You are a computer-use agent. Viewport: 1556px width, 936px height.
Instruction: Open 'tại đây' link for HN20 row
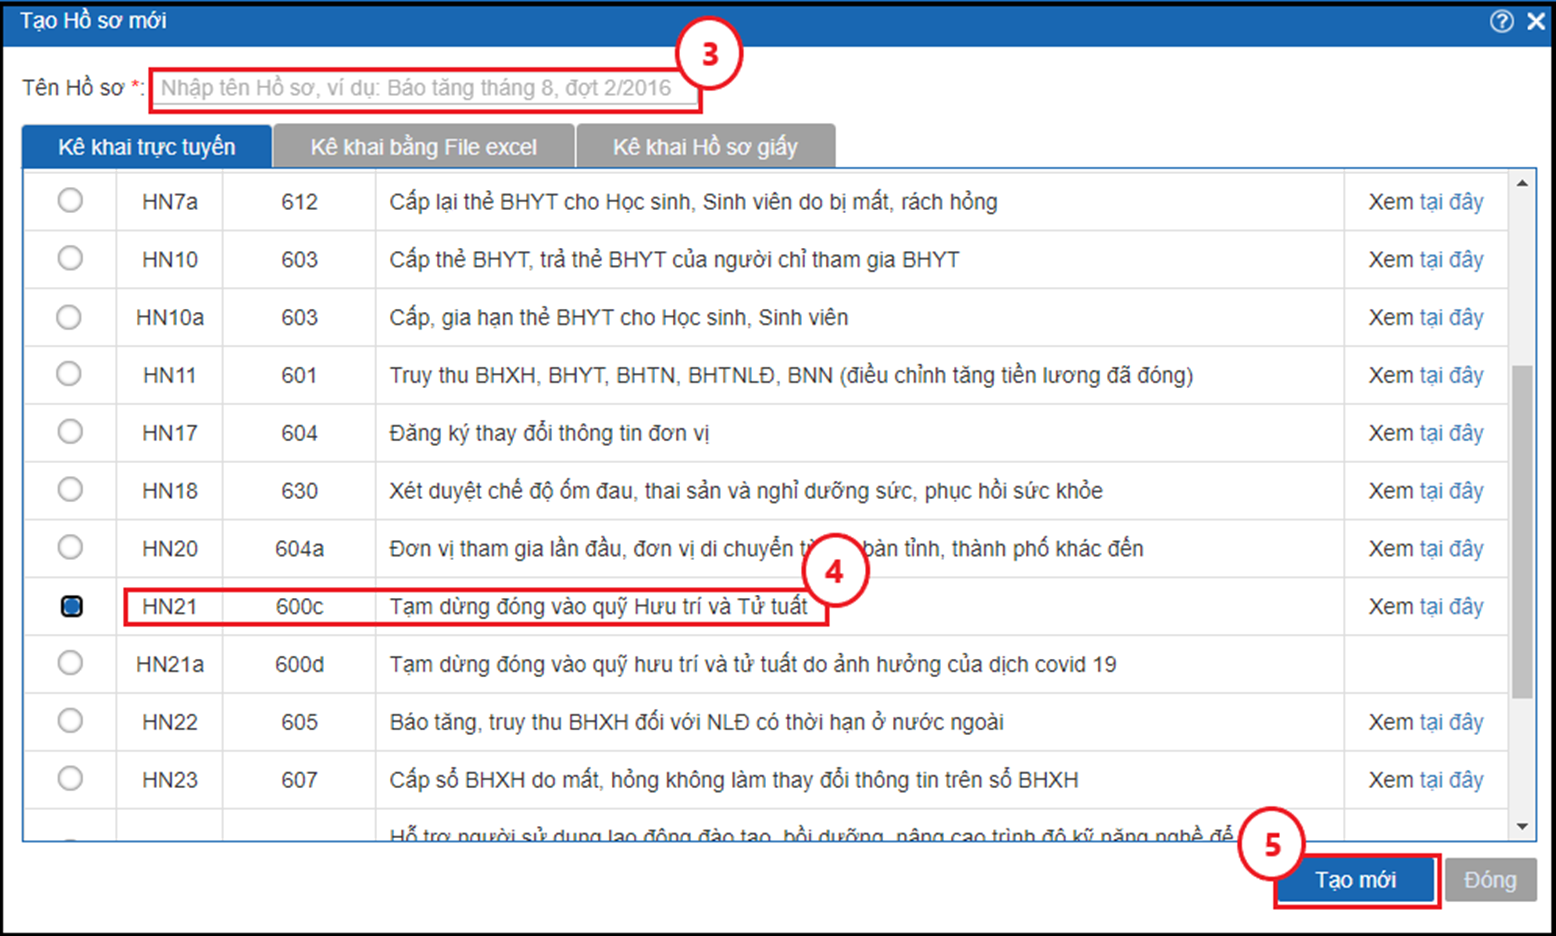click(x=1451, y=549)
